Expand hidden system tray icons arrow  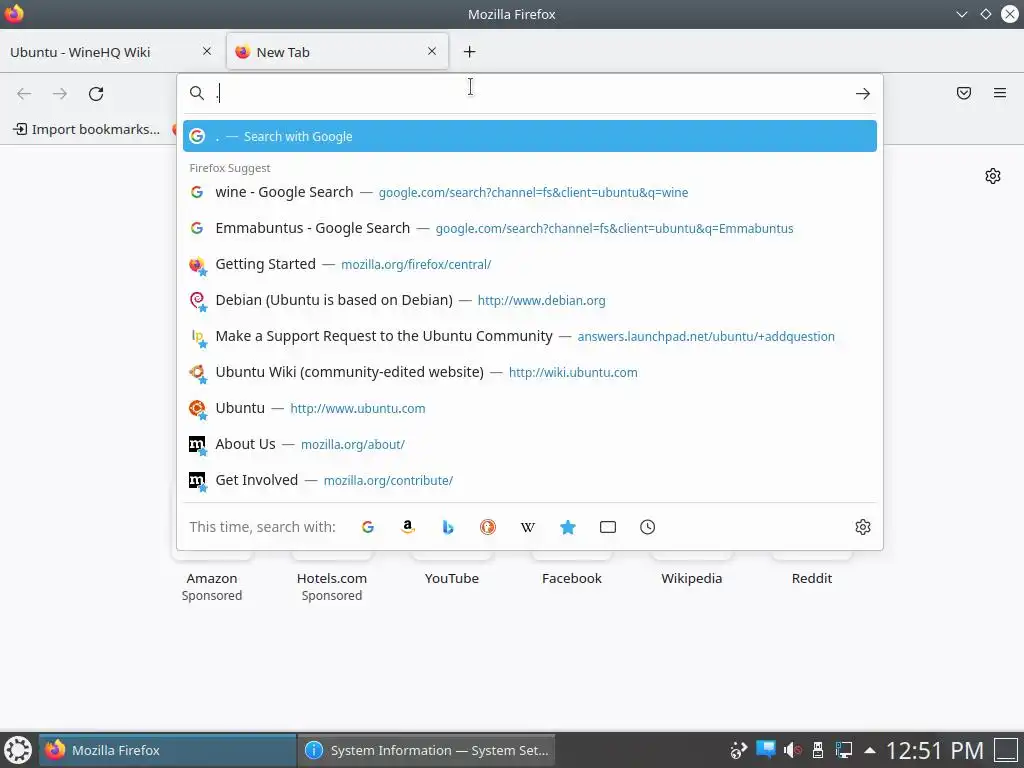click(870, 750)
